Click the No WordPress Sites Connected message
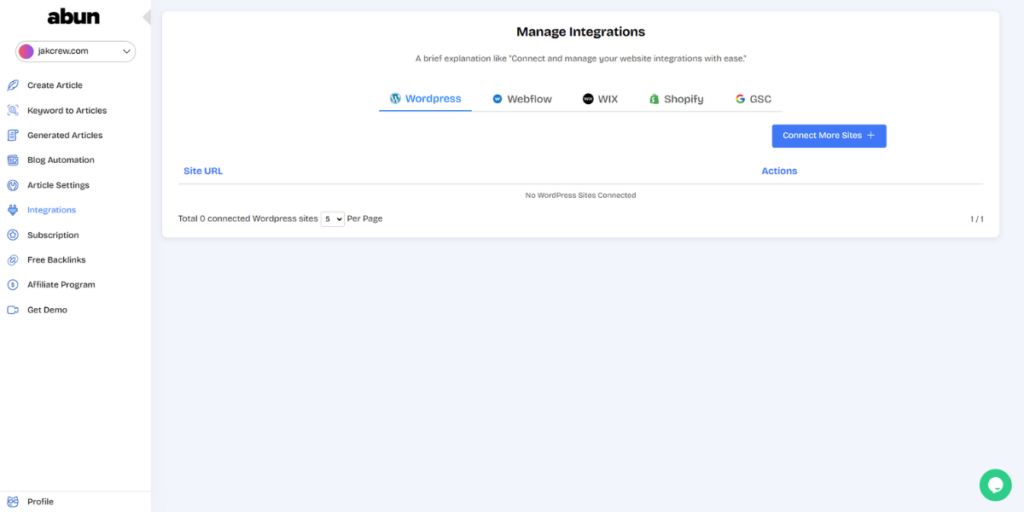1024x512 pixels. pyautogui.click(x=581, y=195)
